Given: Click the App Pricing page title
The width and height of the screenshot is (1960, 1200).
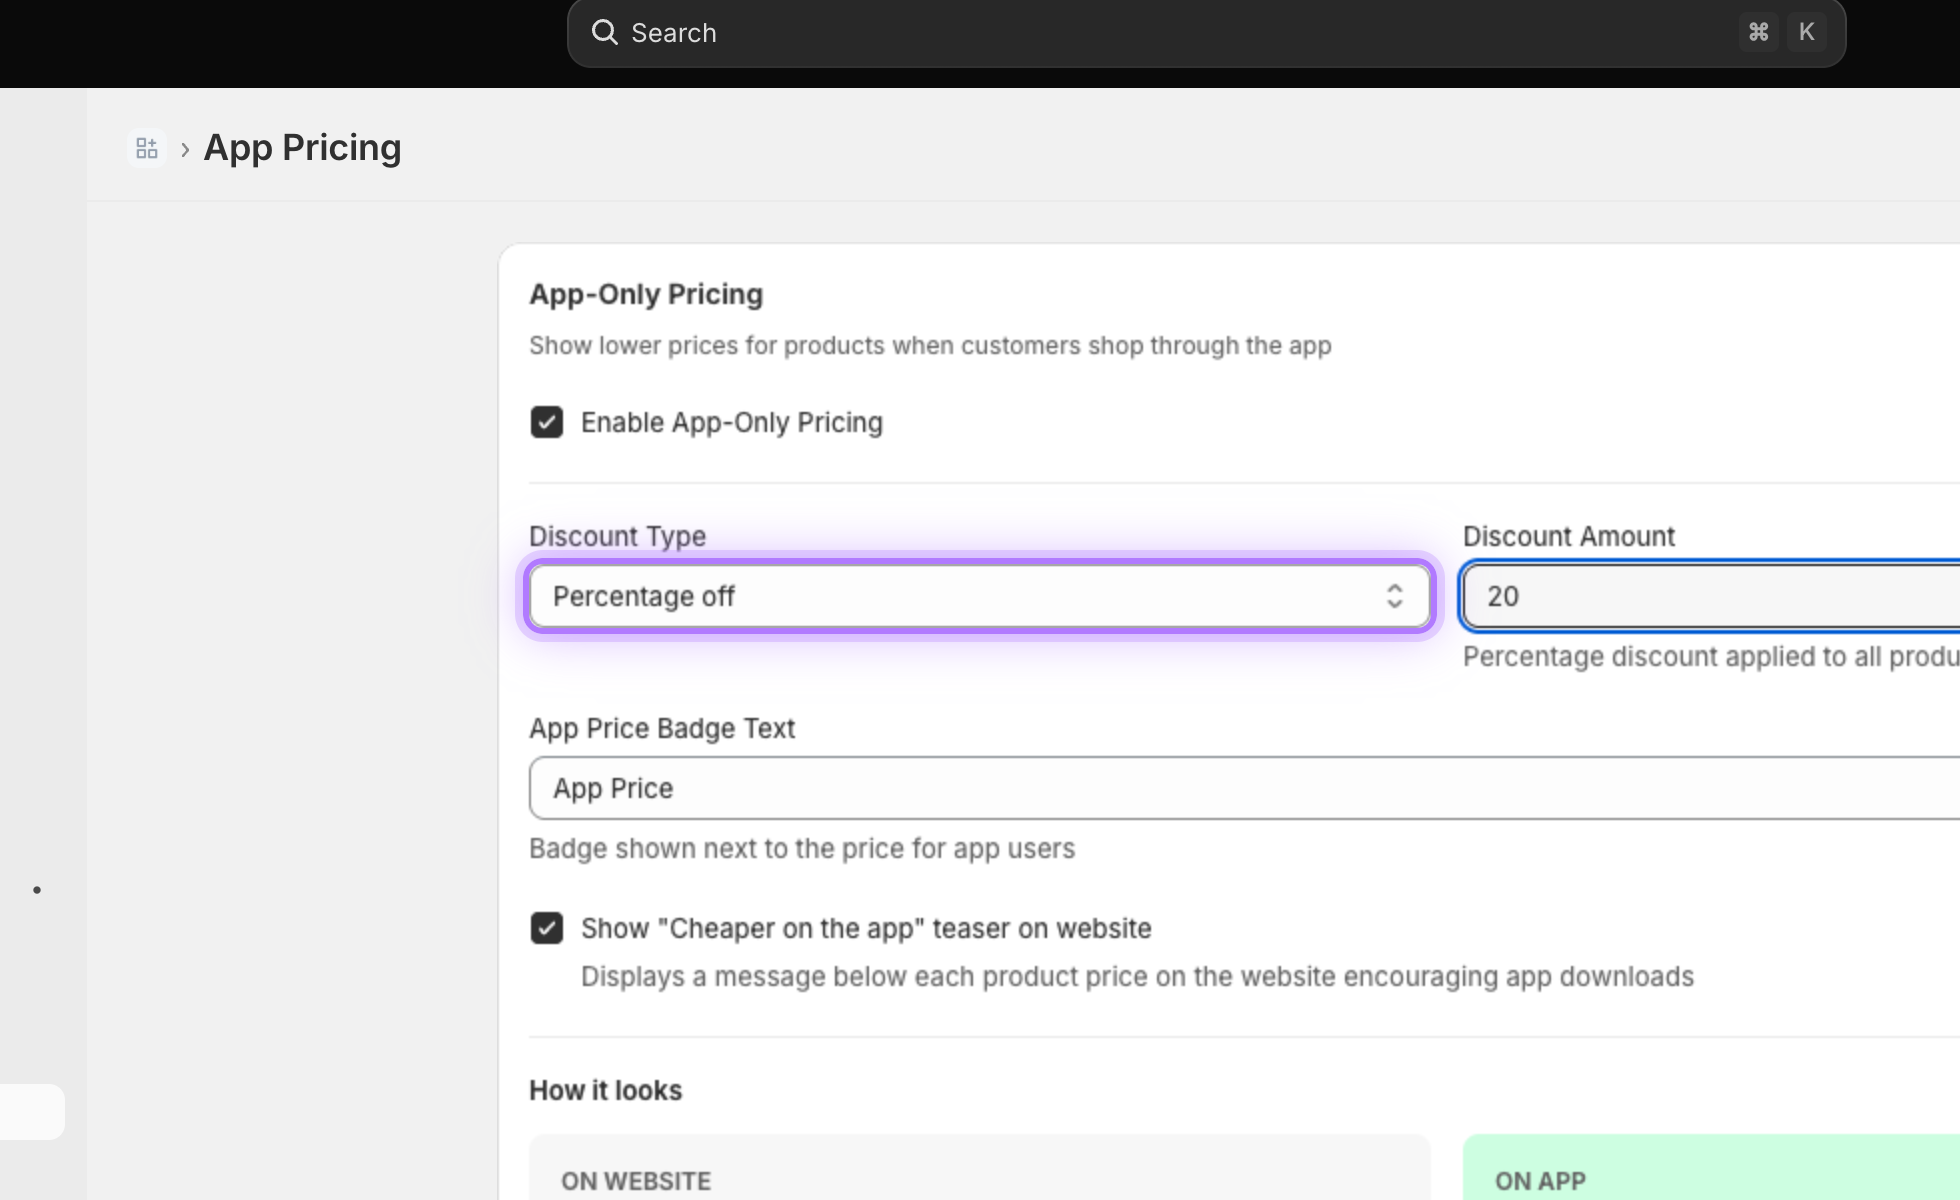Looking at the screenshot, I should tap(302, 148).
